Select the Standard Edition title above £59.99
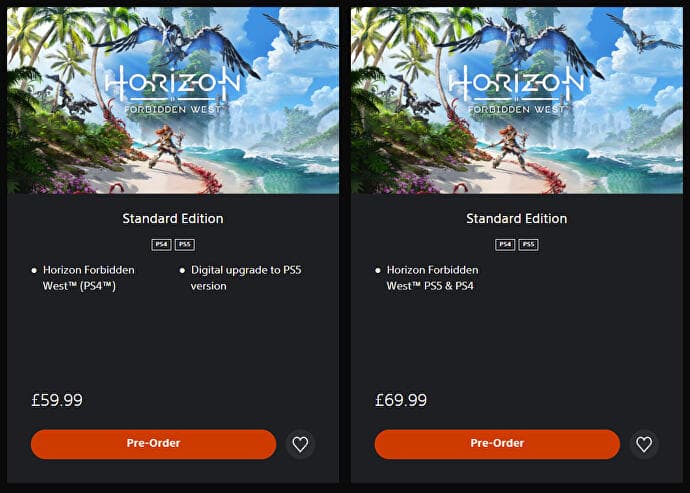The height and width of the screenshot is (493, 690). click(173, 218)
